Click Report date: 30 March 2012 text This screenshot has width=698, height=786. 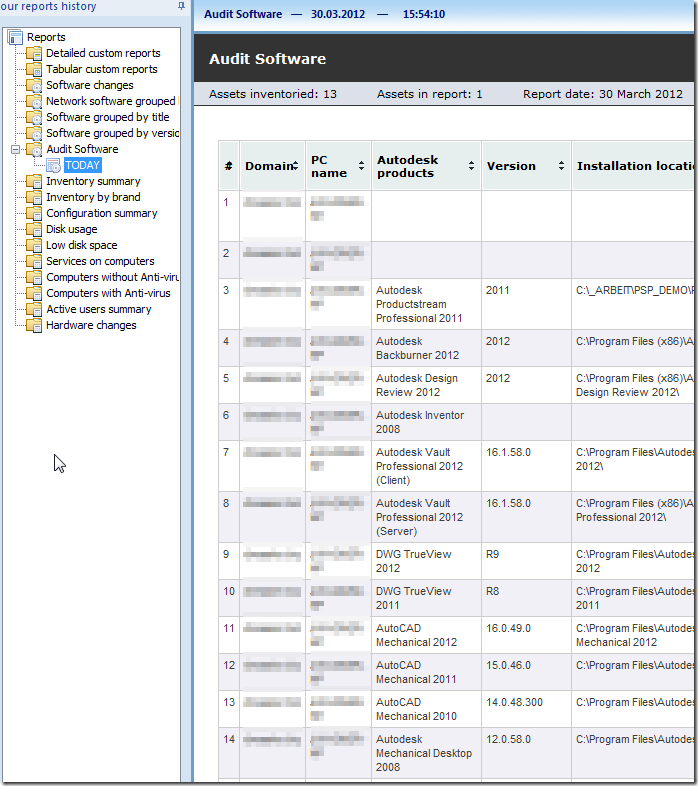tap(603, 94)
